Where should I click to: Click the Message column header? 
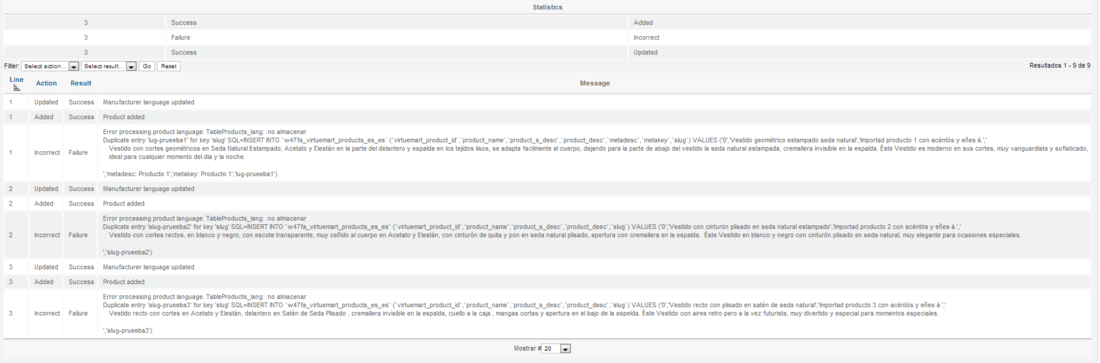[x=594, y=83]
